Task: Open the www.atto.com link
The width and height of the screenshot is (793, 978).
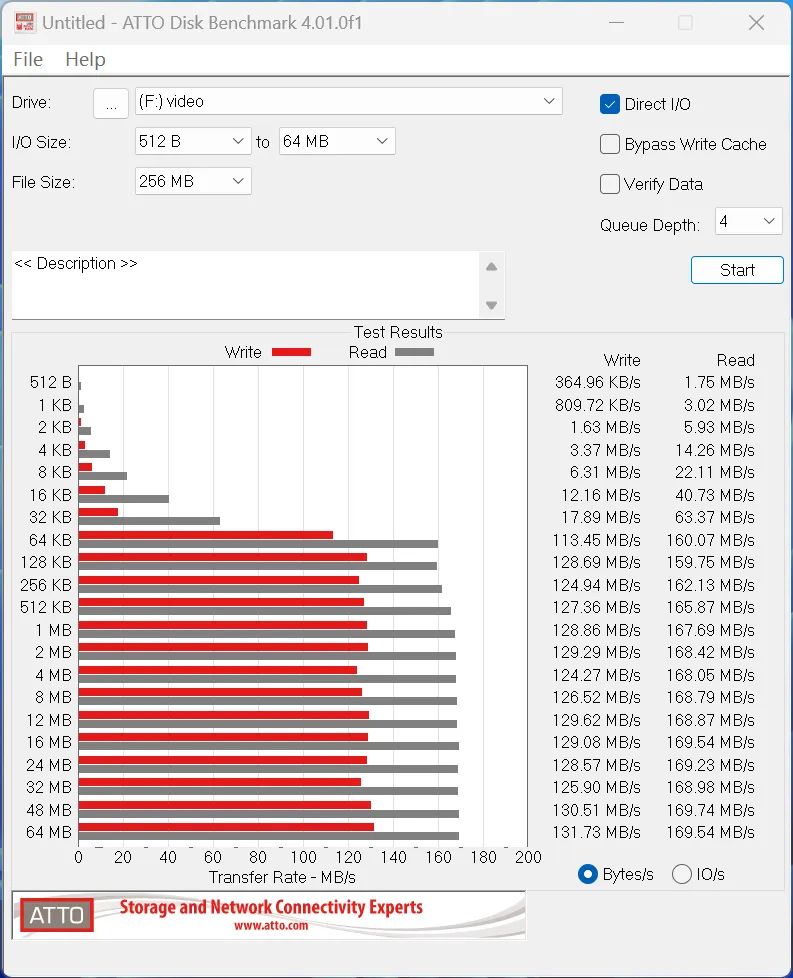Action: click(271, 926)
